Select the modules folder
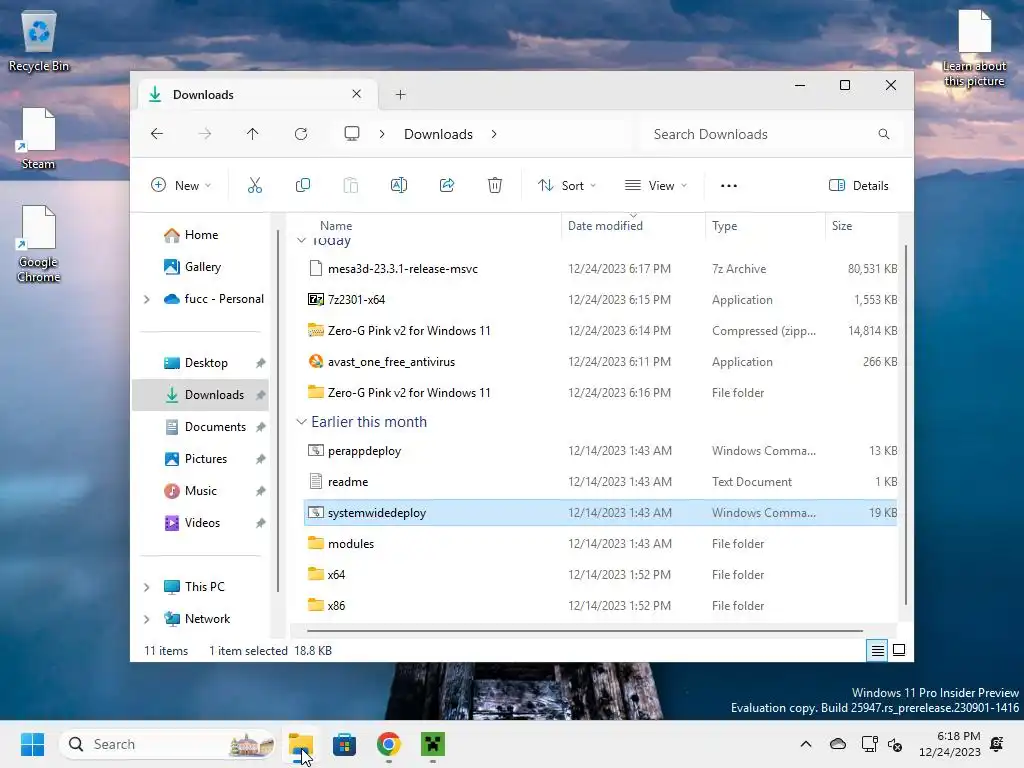This screenshot has width=1024, height=768. click(601, 544)
